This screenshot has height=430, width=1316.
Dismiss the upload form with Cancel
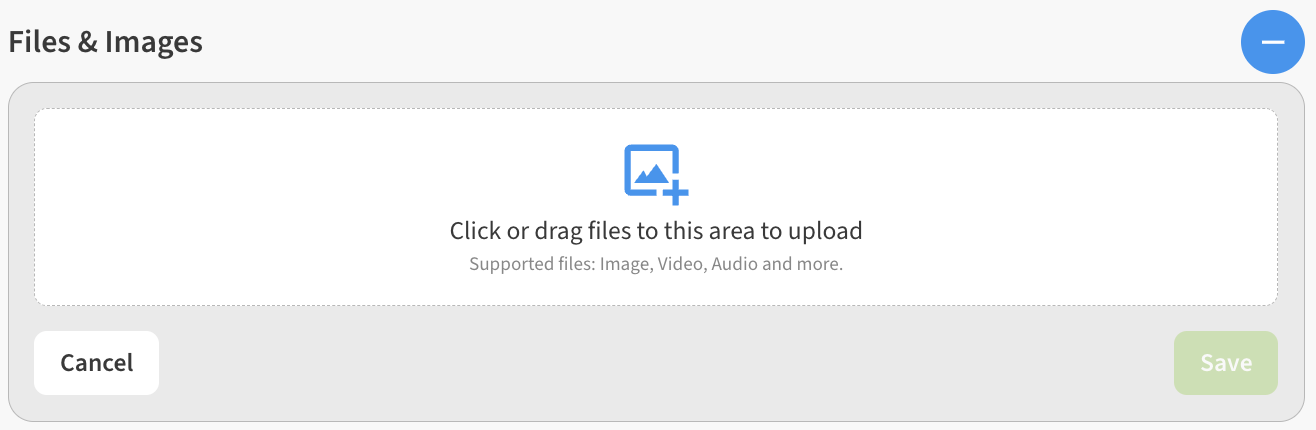(x=96, y=363)
